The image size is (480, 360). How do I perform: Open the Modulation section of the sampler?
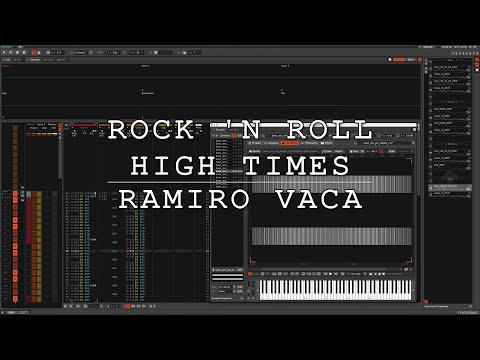pyautogui.click(x=310, y=143)
